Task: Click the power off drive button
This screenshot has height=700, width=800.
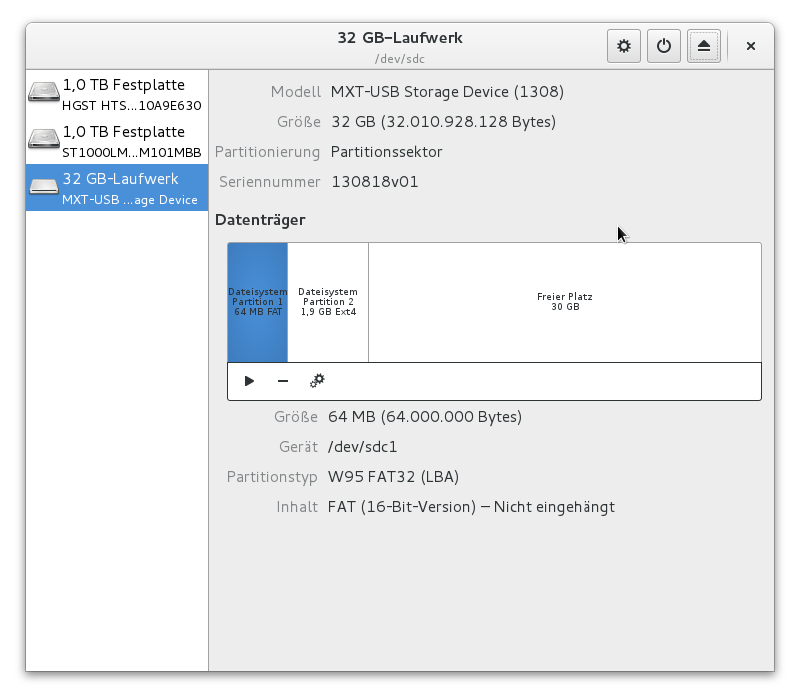Action: click(664, 46)
